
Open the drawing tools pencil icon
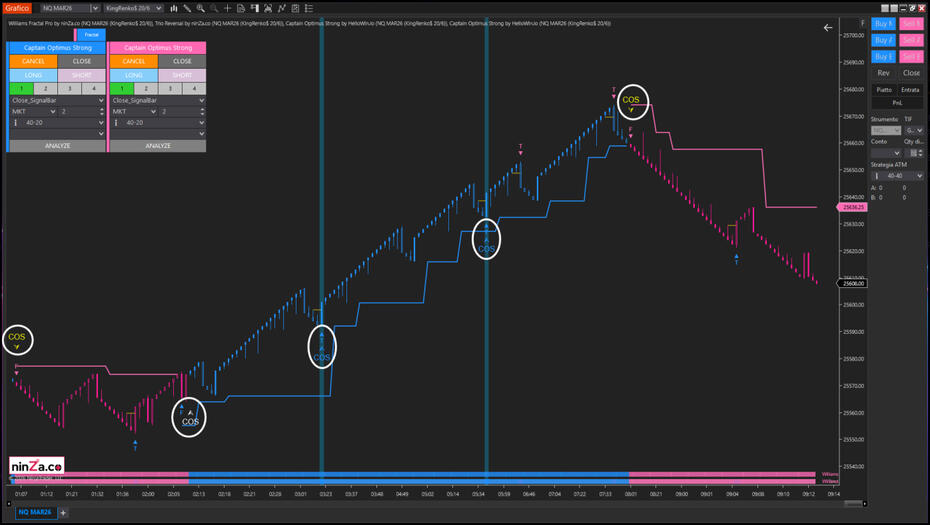(x=187, y=8)
